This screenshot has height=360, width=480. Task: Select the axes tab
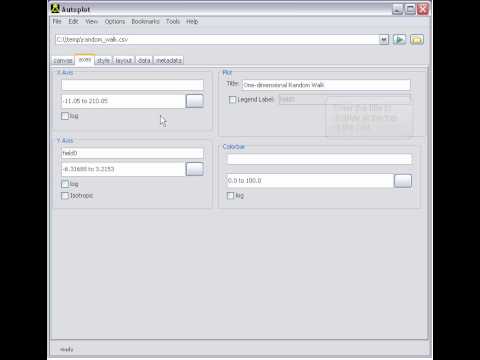[85, 60]
